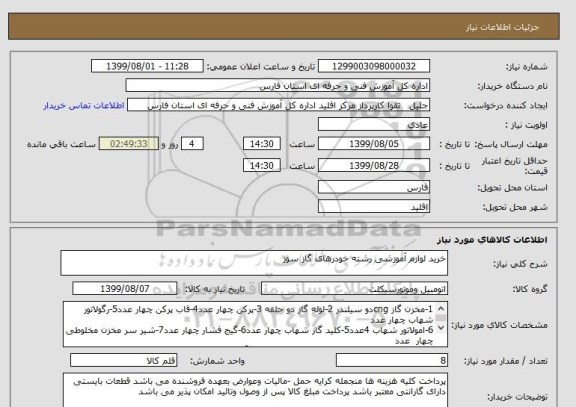Image resolution: width=576 pixels, height=407 pixels.
Task: Open the buyer contact information link
Action: coord(84,106)
